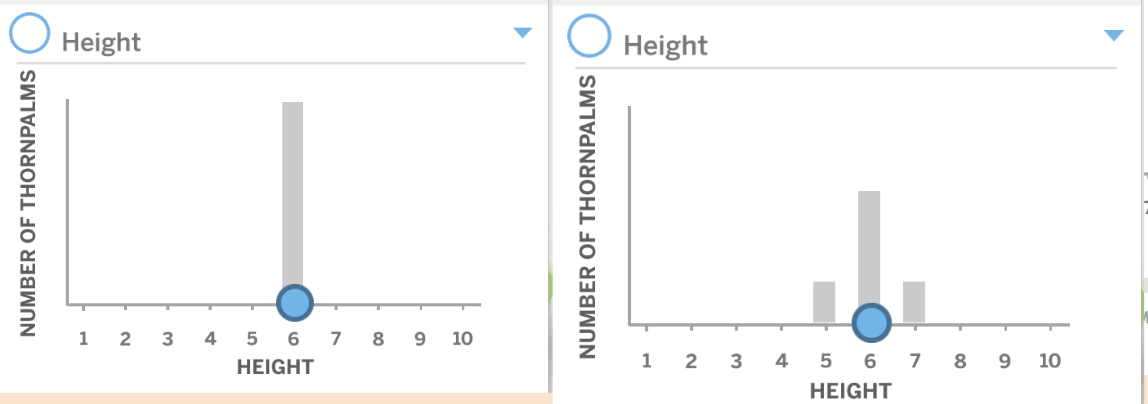
Task: Select the circle toggle in right Height panel
Action: click(589, 37)
